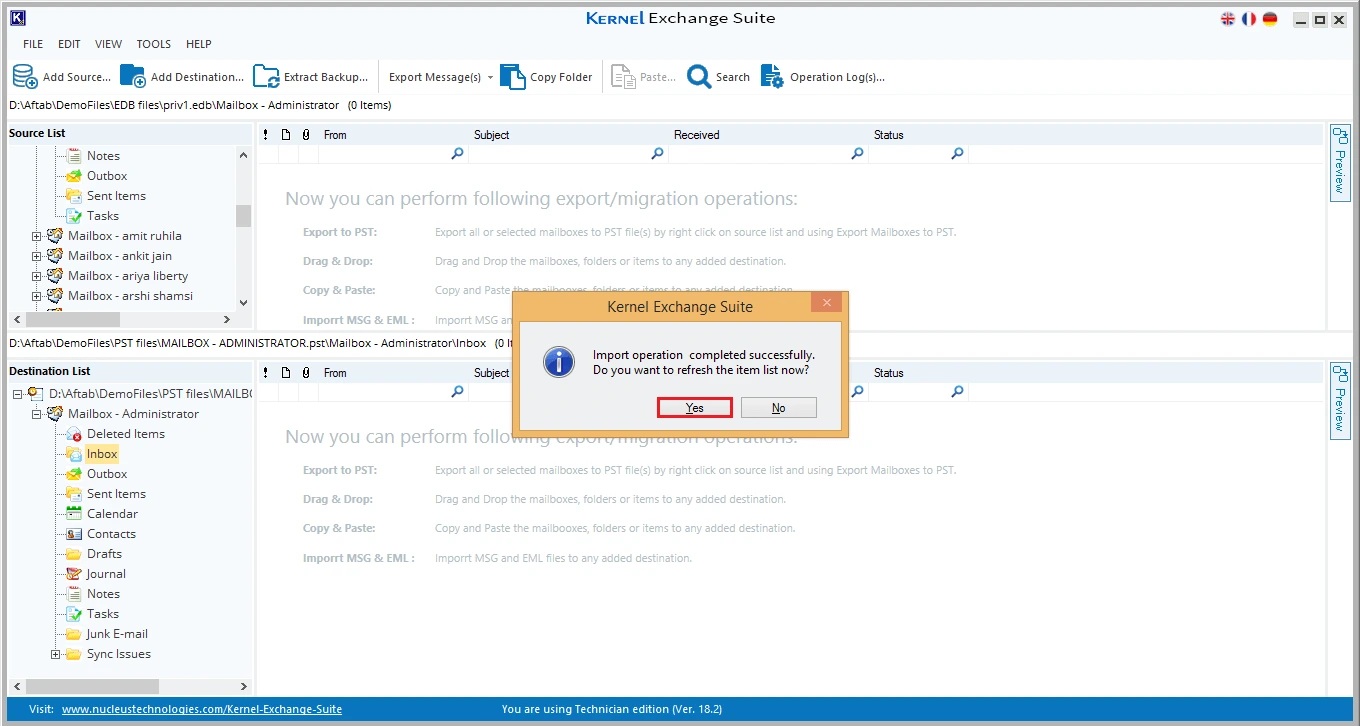Collapse destination Mailbox - Administrator node
Viewport: 1360px width, 726px height.
pos(37,414)
